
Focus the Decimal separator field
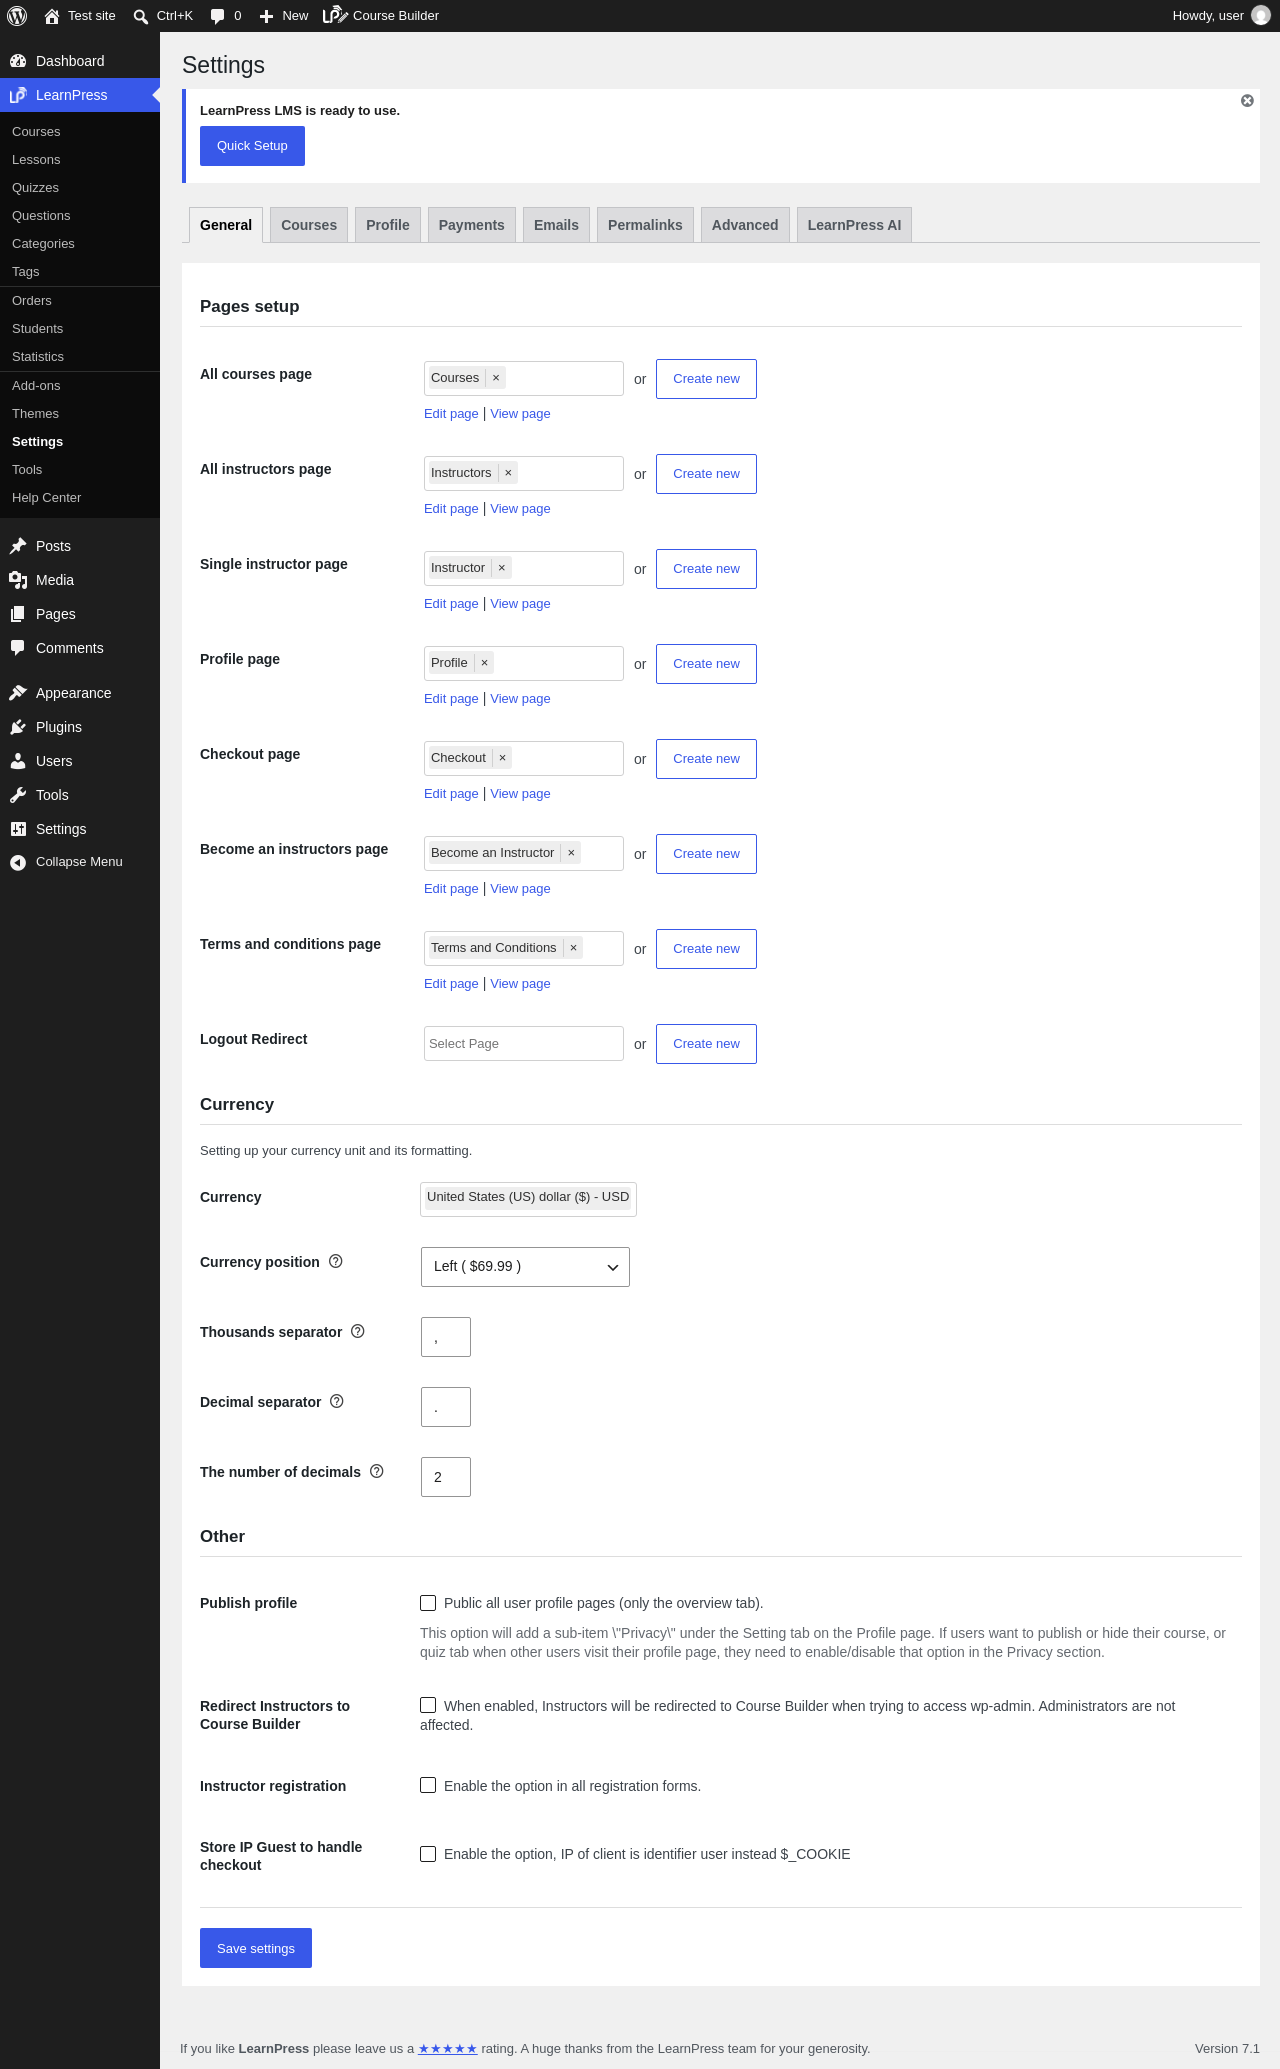click(446, 1407)
